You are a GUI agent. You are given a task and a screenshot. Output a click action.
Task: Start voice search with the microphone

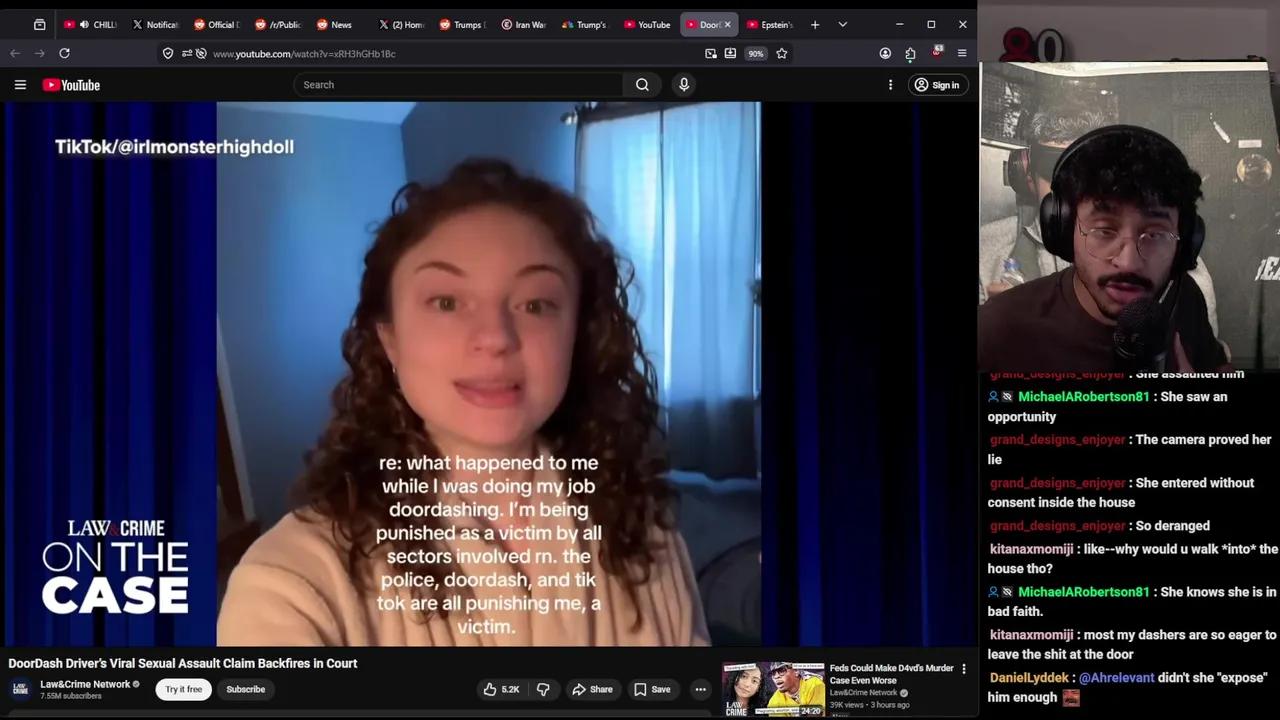pos(684,85)
